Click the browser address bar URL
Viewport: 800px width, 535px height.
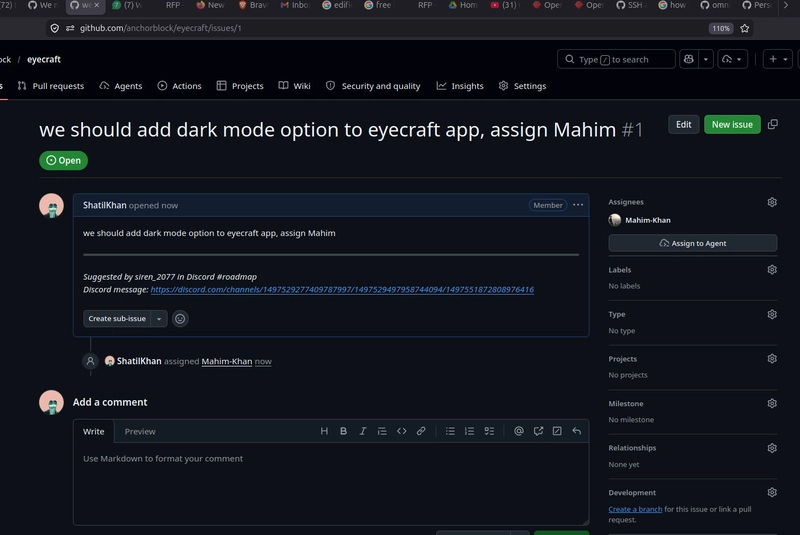[160, 28]
